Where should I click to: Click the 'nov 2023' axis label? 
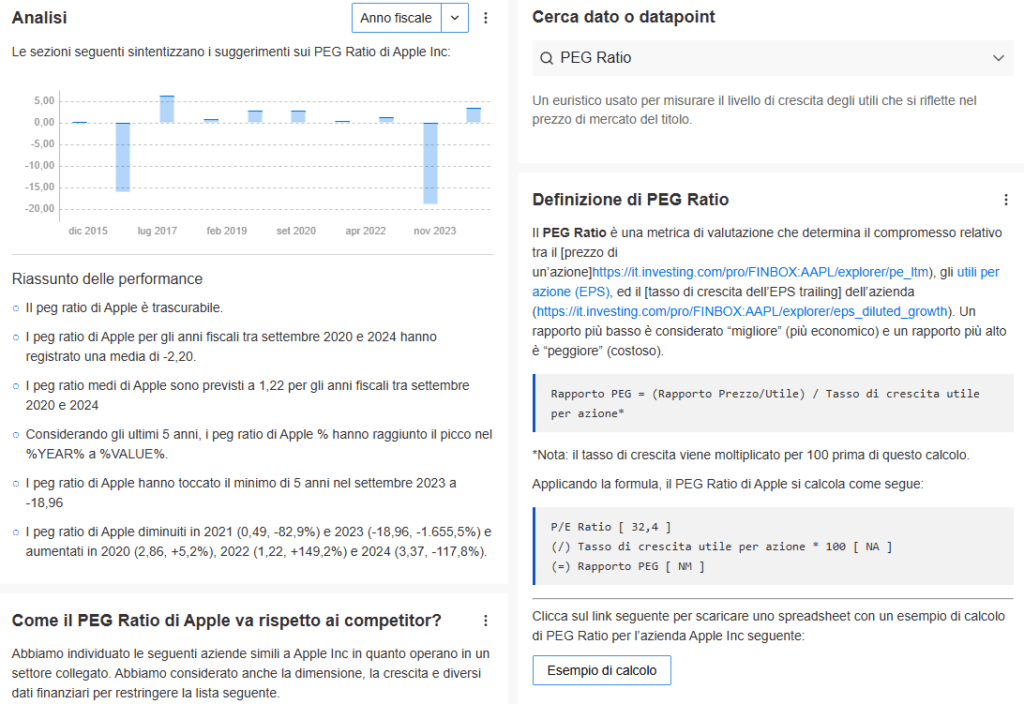[x=435, y=231]
